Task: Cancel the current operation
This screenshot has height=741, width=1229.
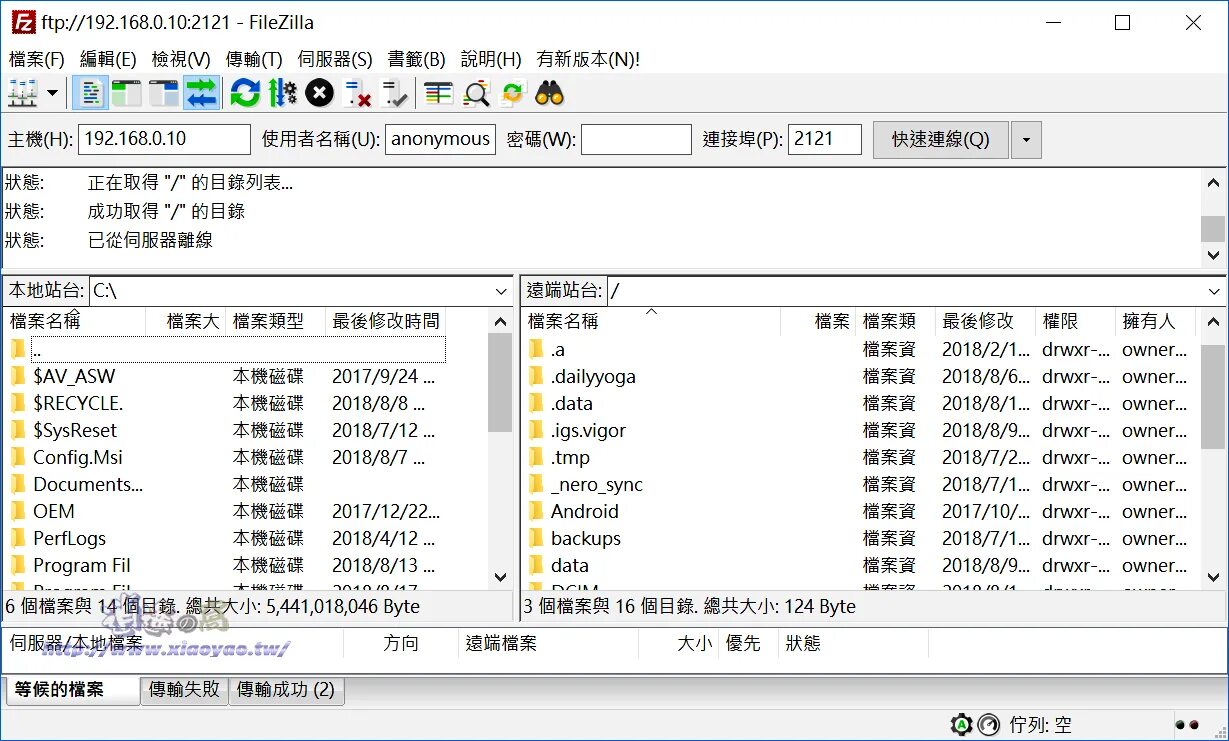Action: (319, 94)
